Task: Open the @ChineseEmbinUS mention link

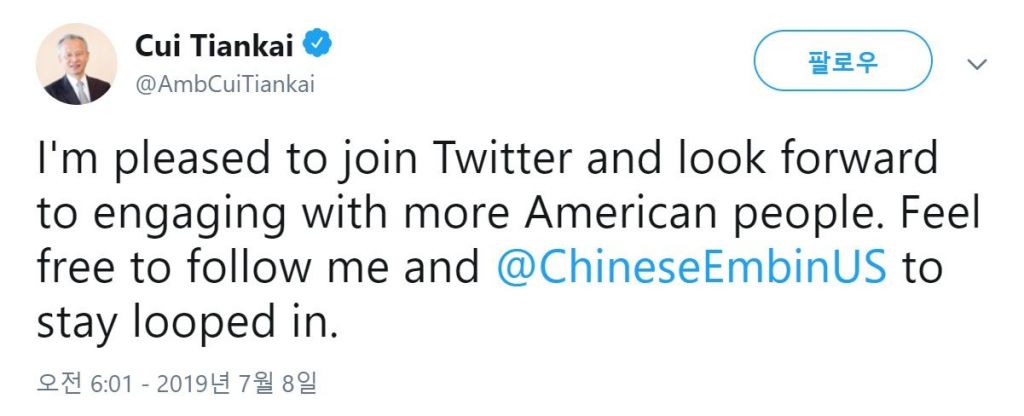Action: (x=693, y=268)
